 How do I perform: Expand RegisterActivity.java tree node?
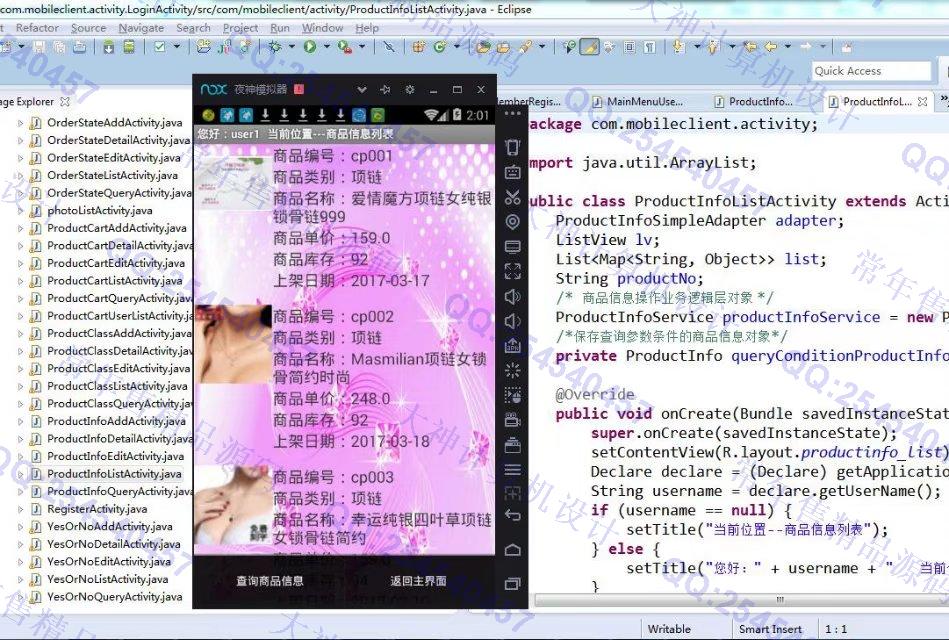coord(21,509)
